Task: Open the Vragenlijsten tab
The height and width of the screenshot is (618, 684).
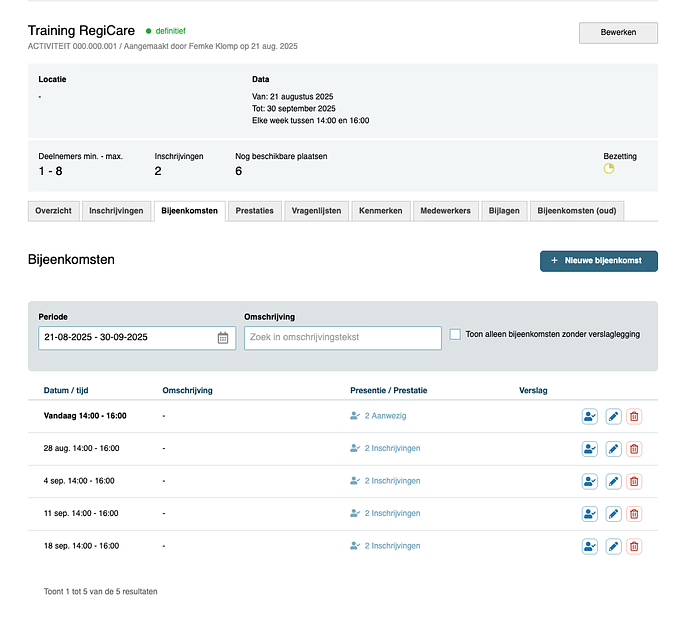Action: tap(316, 211)
